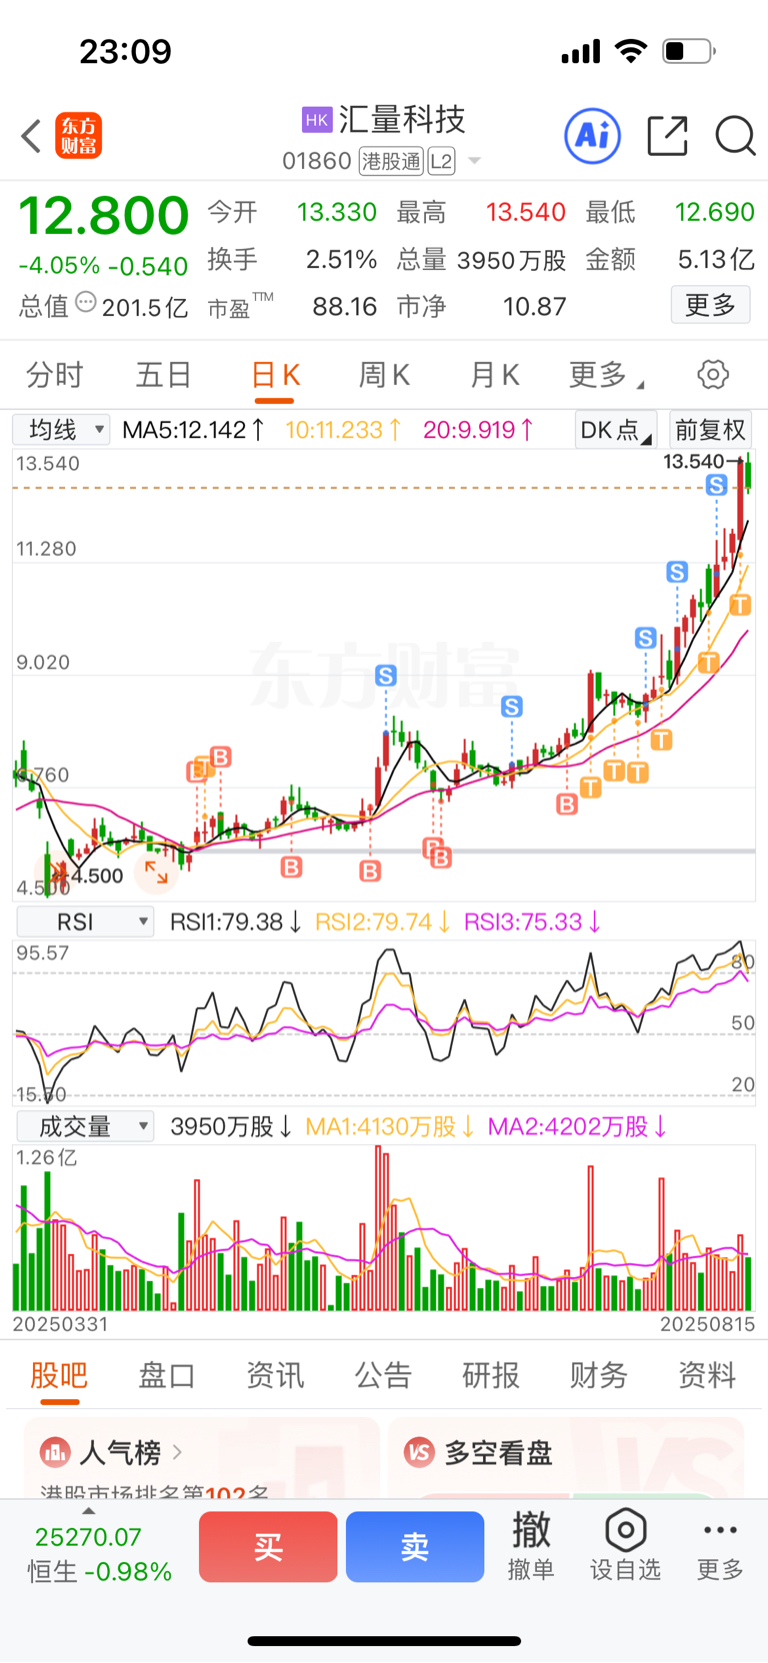Tap the 25270.07 index value

pos(88,1537)
